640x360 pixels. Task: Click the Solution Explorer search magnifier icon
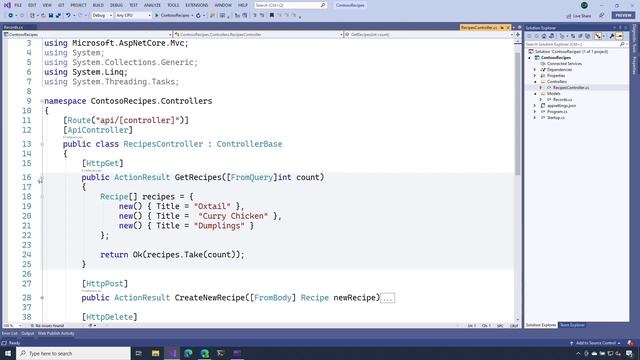[x=622, y=44]
